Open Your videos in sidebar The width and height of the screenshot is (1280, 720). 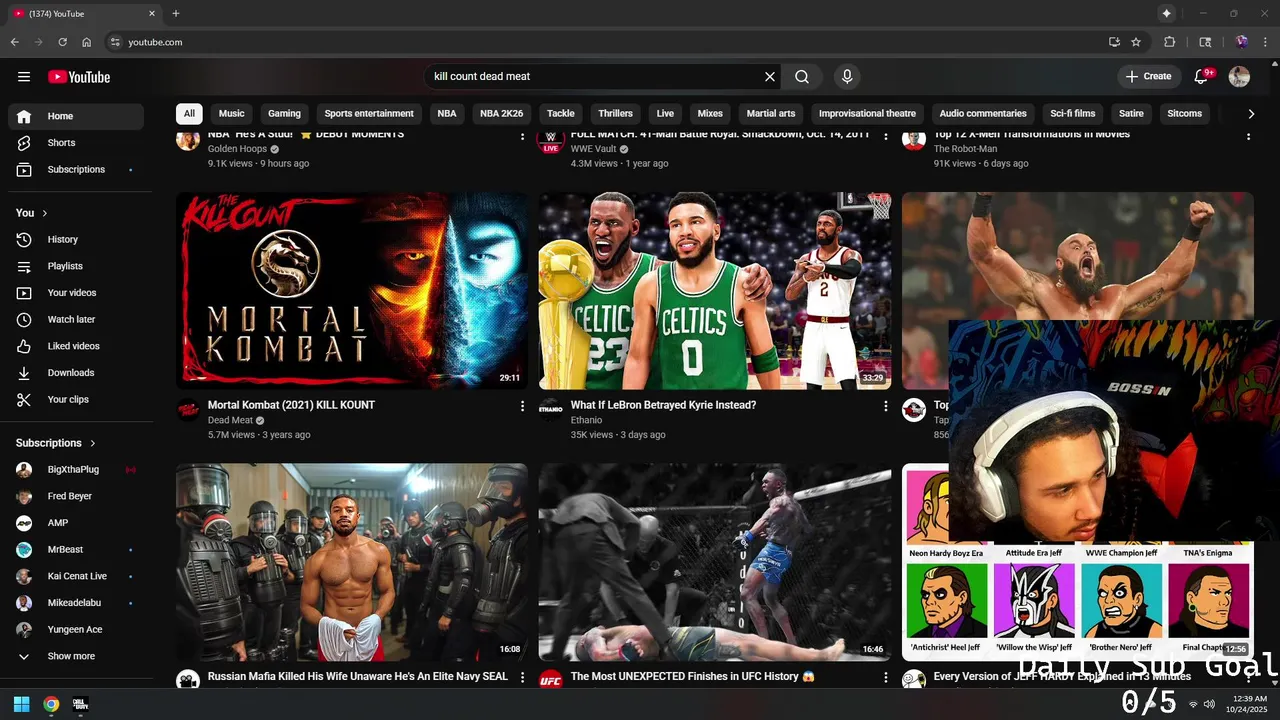[76, 293]
